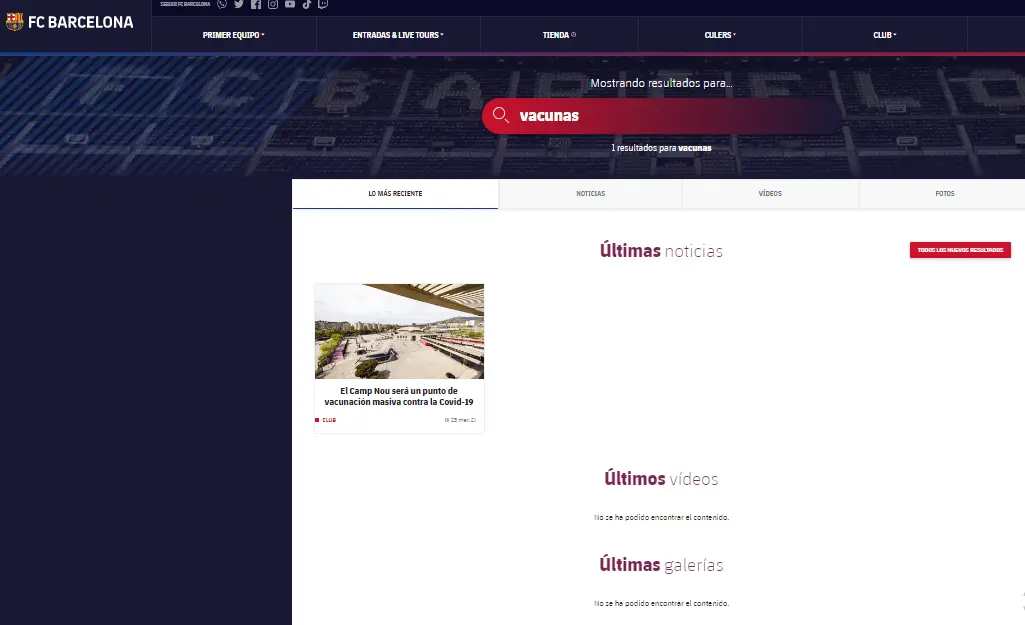Screen dimensions: 1025x625
Task: Open the Twitch social icon
Action: pyautogui.click(x=323, y=4)
